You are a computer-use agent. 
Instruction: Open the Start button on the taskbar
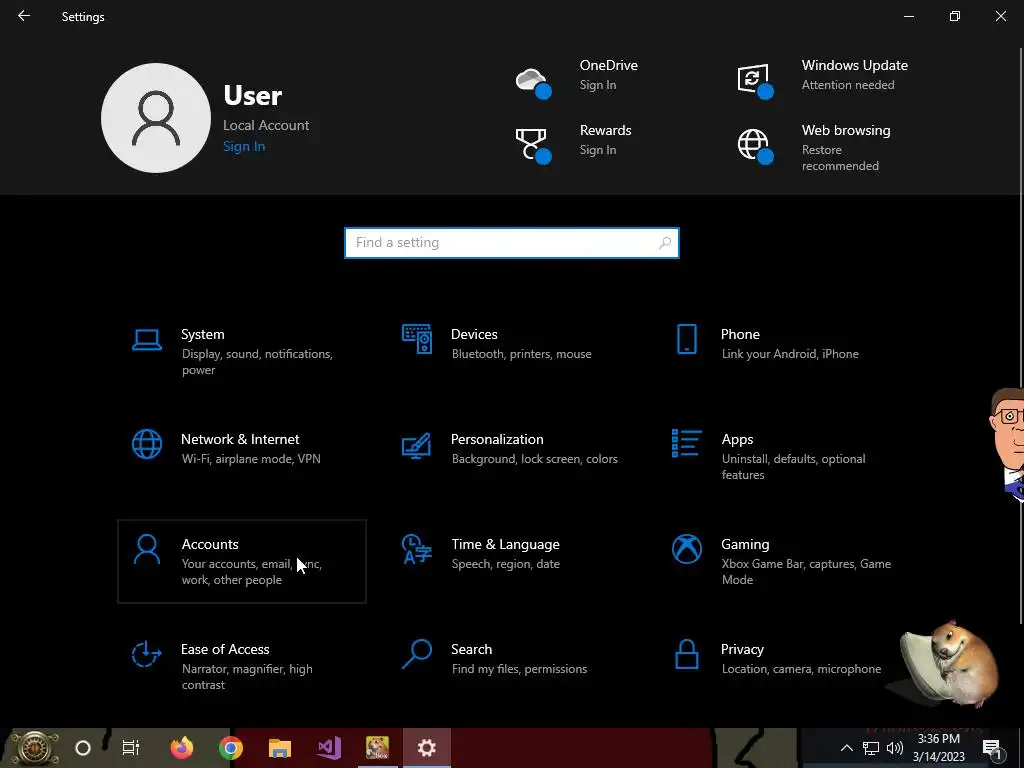coord(33,748)
